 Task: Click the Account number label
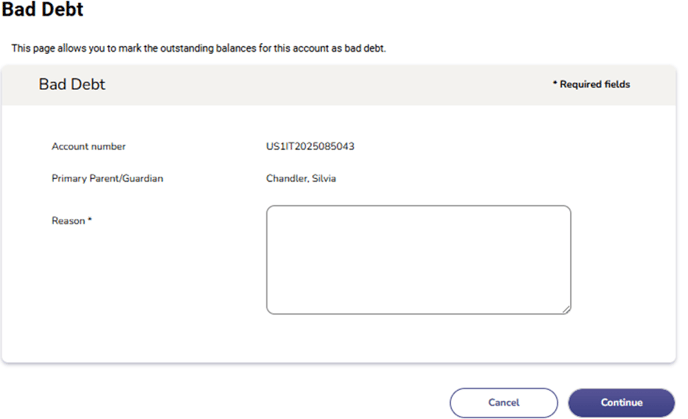tap(89, 147)
